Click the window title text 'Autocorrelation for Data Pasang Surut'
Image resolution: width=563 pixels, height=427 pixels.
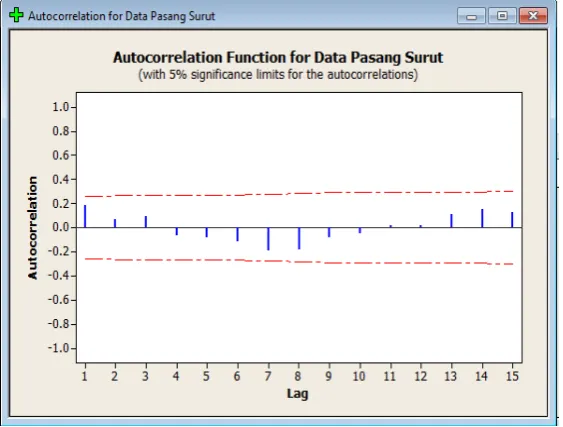pos(122,16)
